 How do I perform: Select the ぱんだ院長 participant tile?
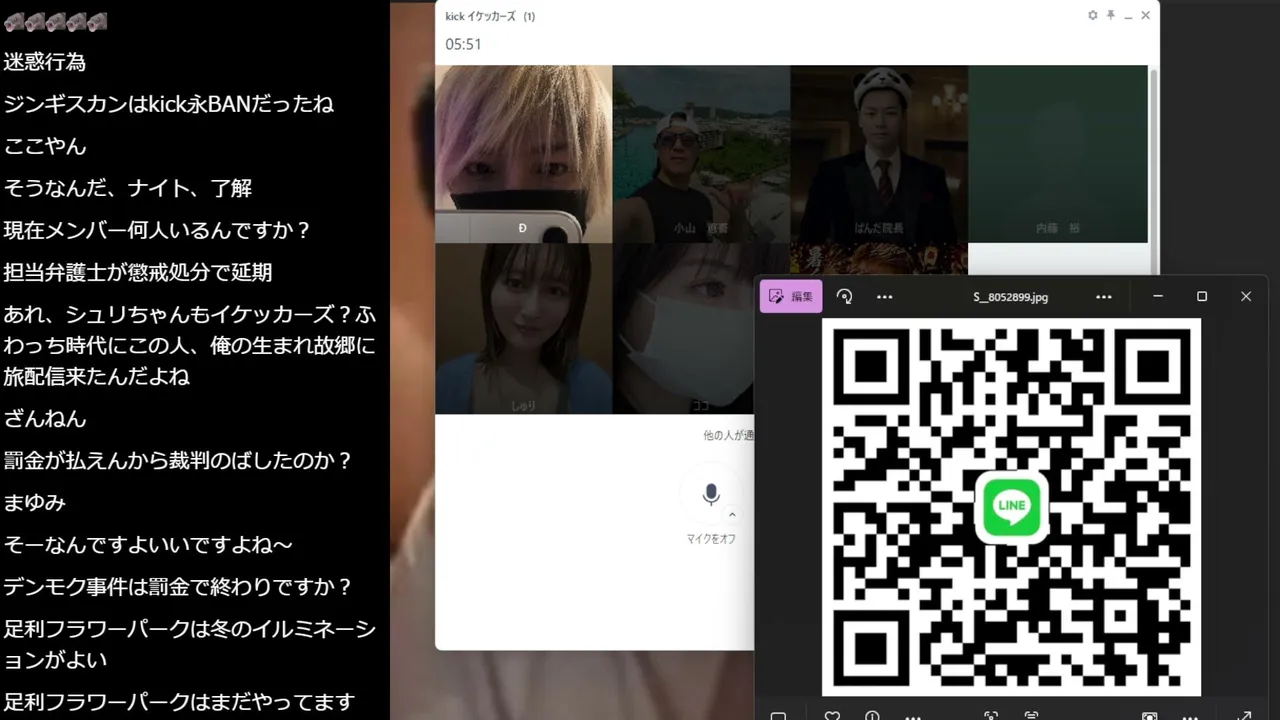[879, 154]
